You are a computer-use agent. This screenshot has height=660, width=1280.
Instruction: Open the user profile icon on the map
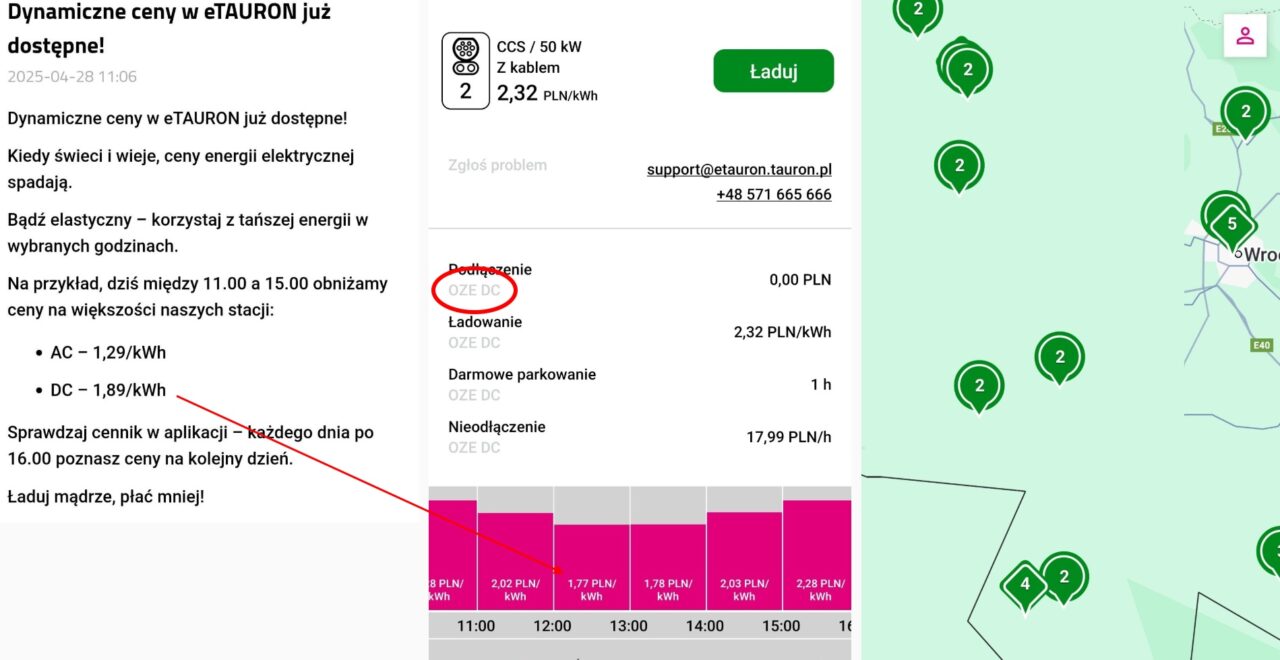point(1245,36)
